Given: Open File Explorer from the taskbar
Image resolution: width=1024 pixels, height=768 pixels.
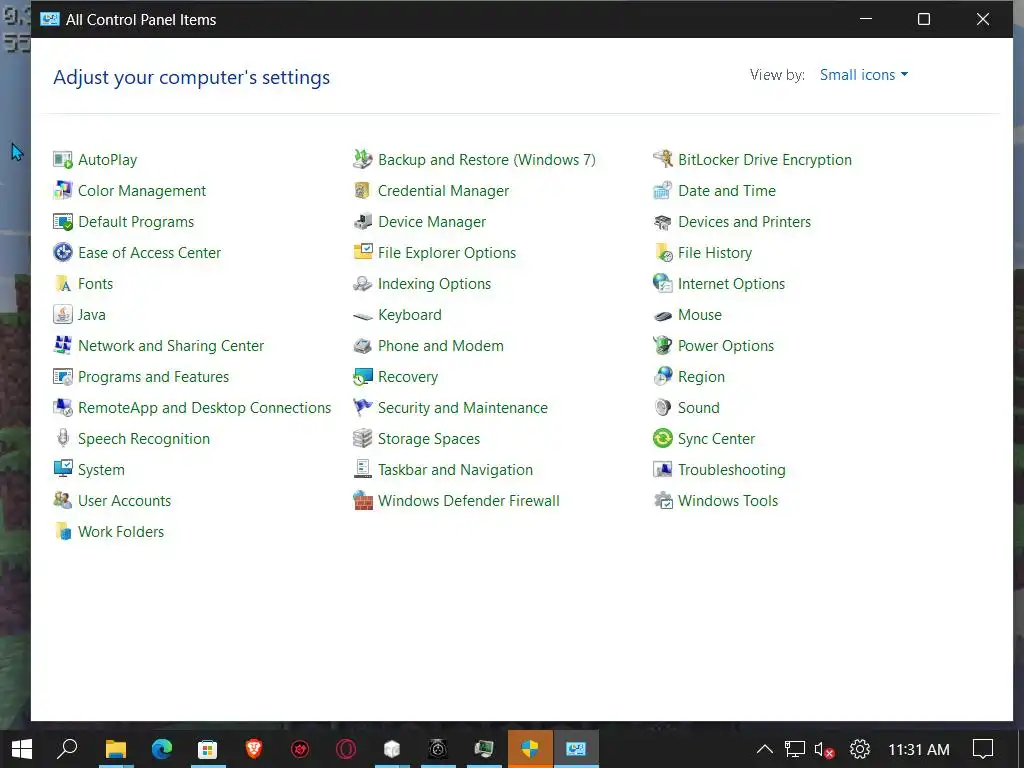Looking at the screenshot, I should [116, 749].
